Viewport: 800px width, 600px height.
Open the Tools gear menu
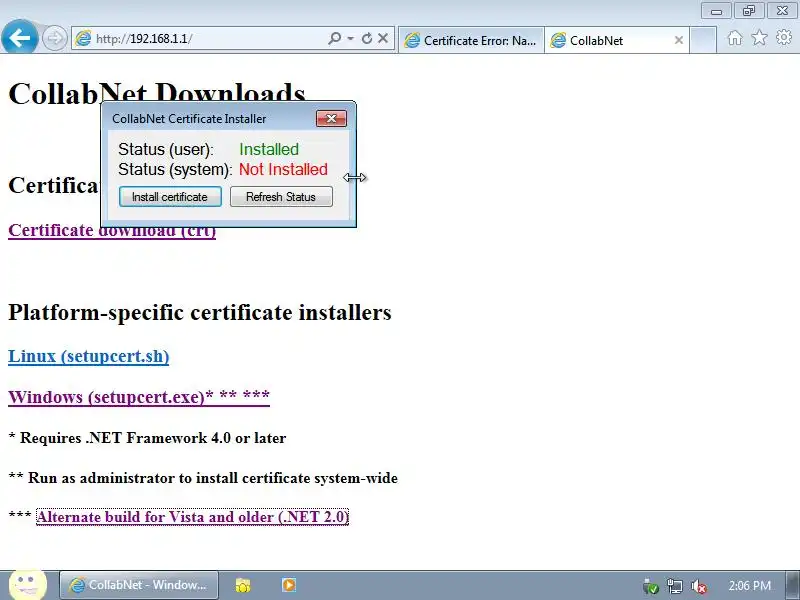(x=784, y=37)
